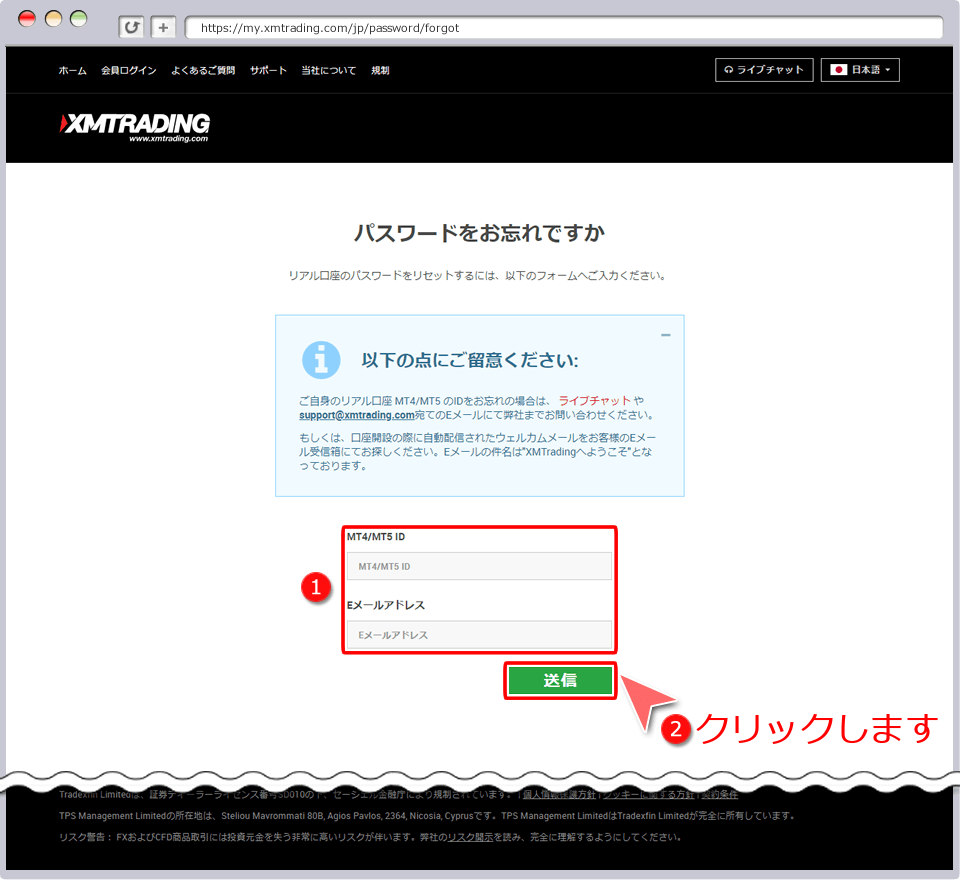Screen dimensions: 960x880
Task: Click the macOS green maximize button
Action: point(78,19)
